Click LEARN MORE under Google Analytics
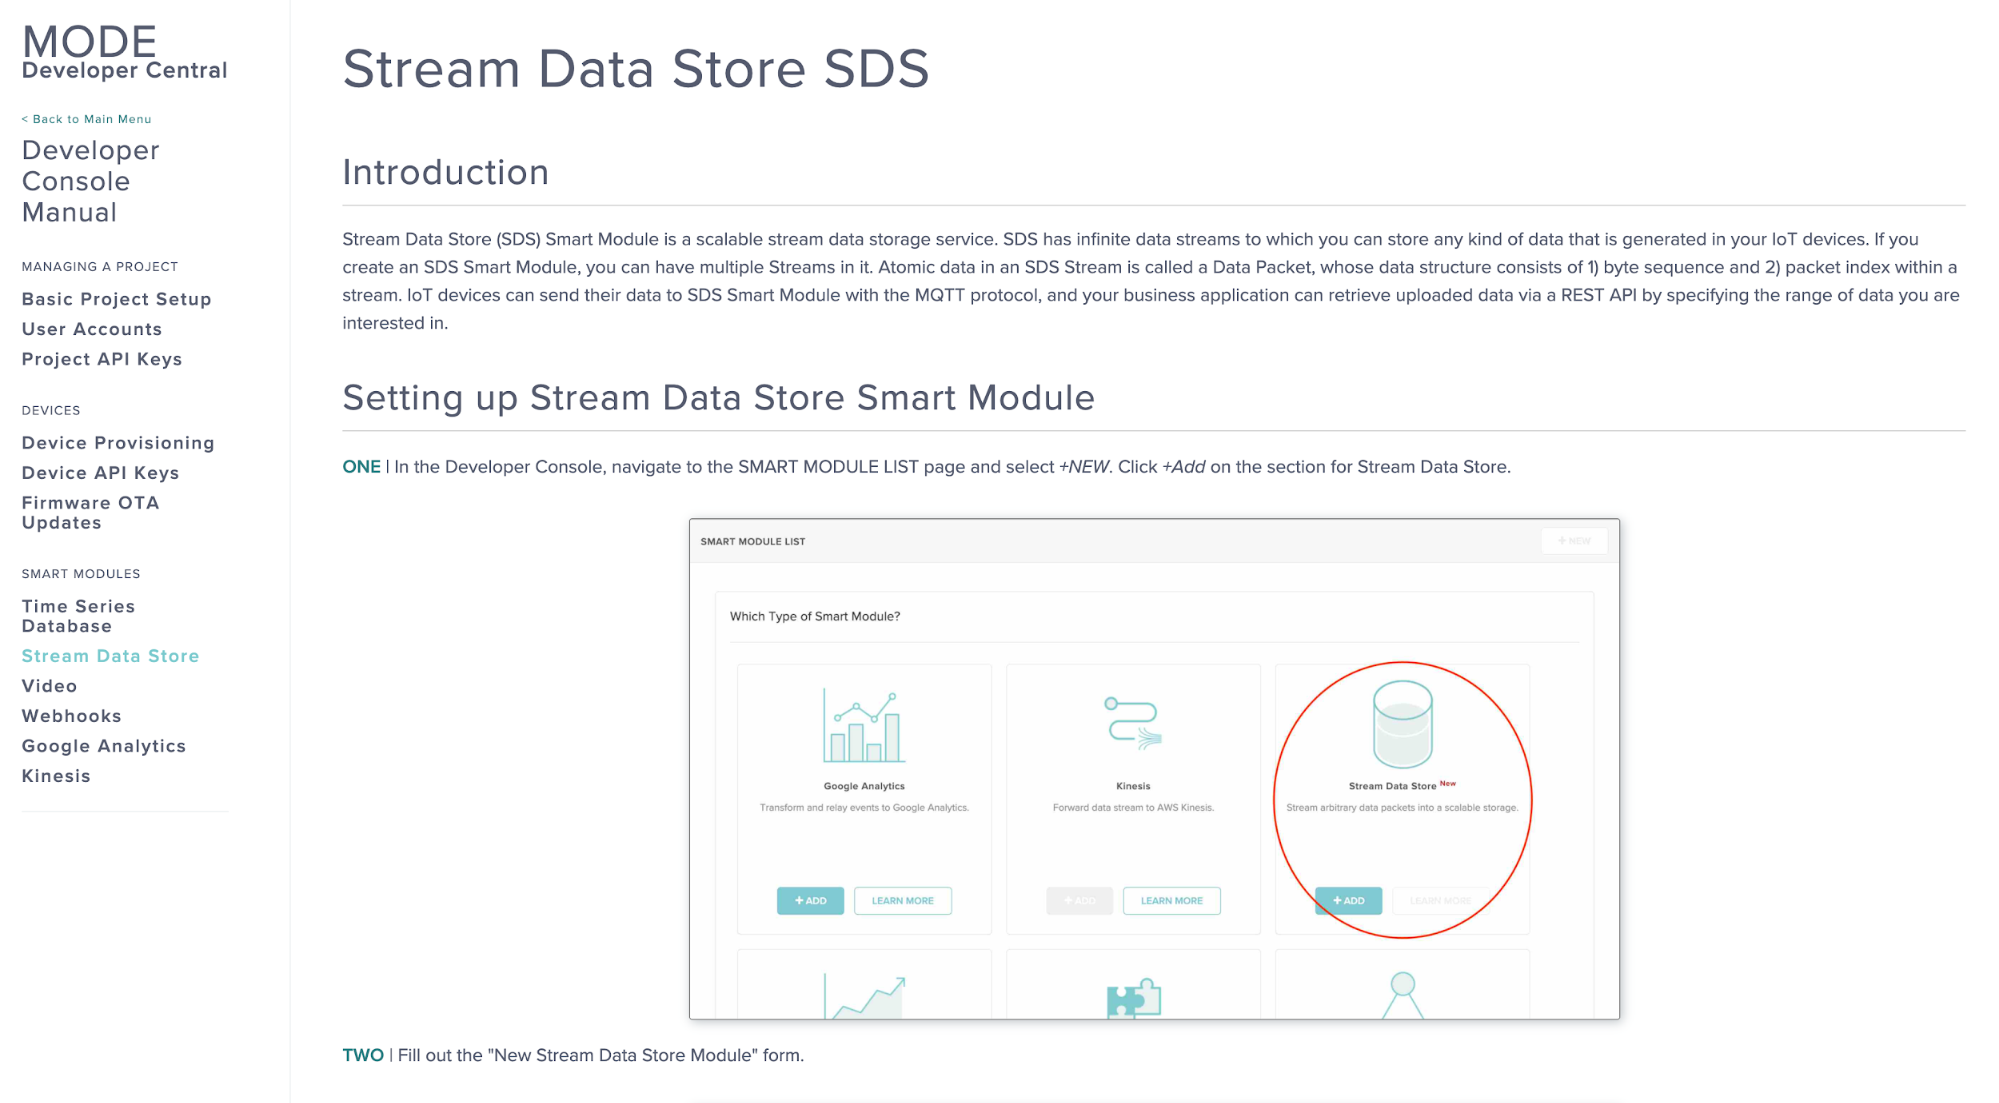Screen dimensions: 1999x1103 tap(902, 900)
